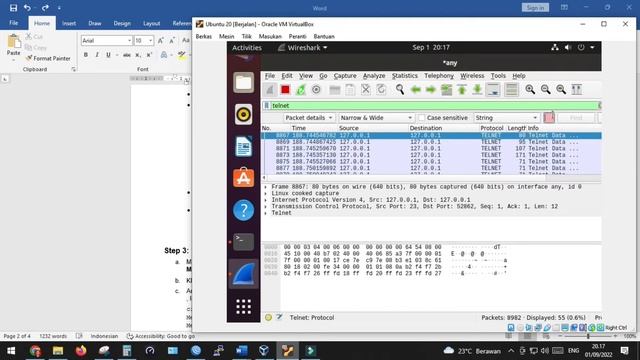Click the Resize Columns toolbar icon
The image size is (640, 360).
576,89
